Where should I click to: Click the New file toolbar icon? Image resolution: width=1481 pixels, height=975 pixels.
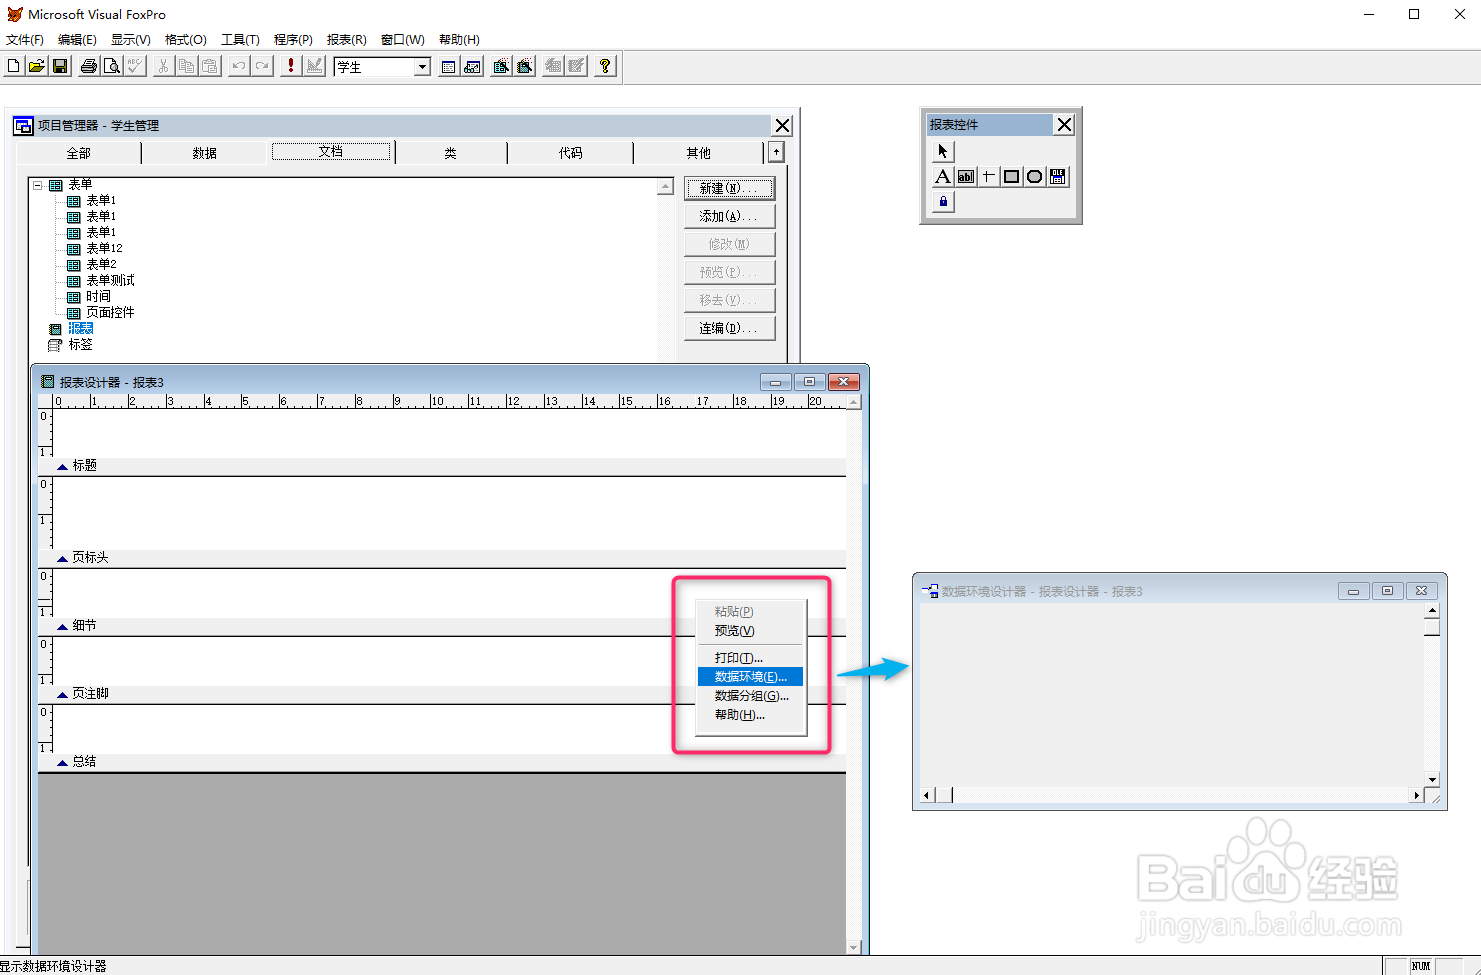tap(14, 66)
